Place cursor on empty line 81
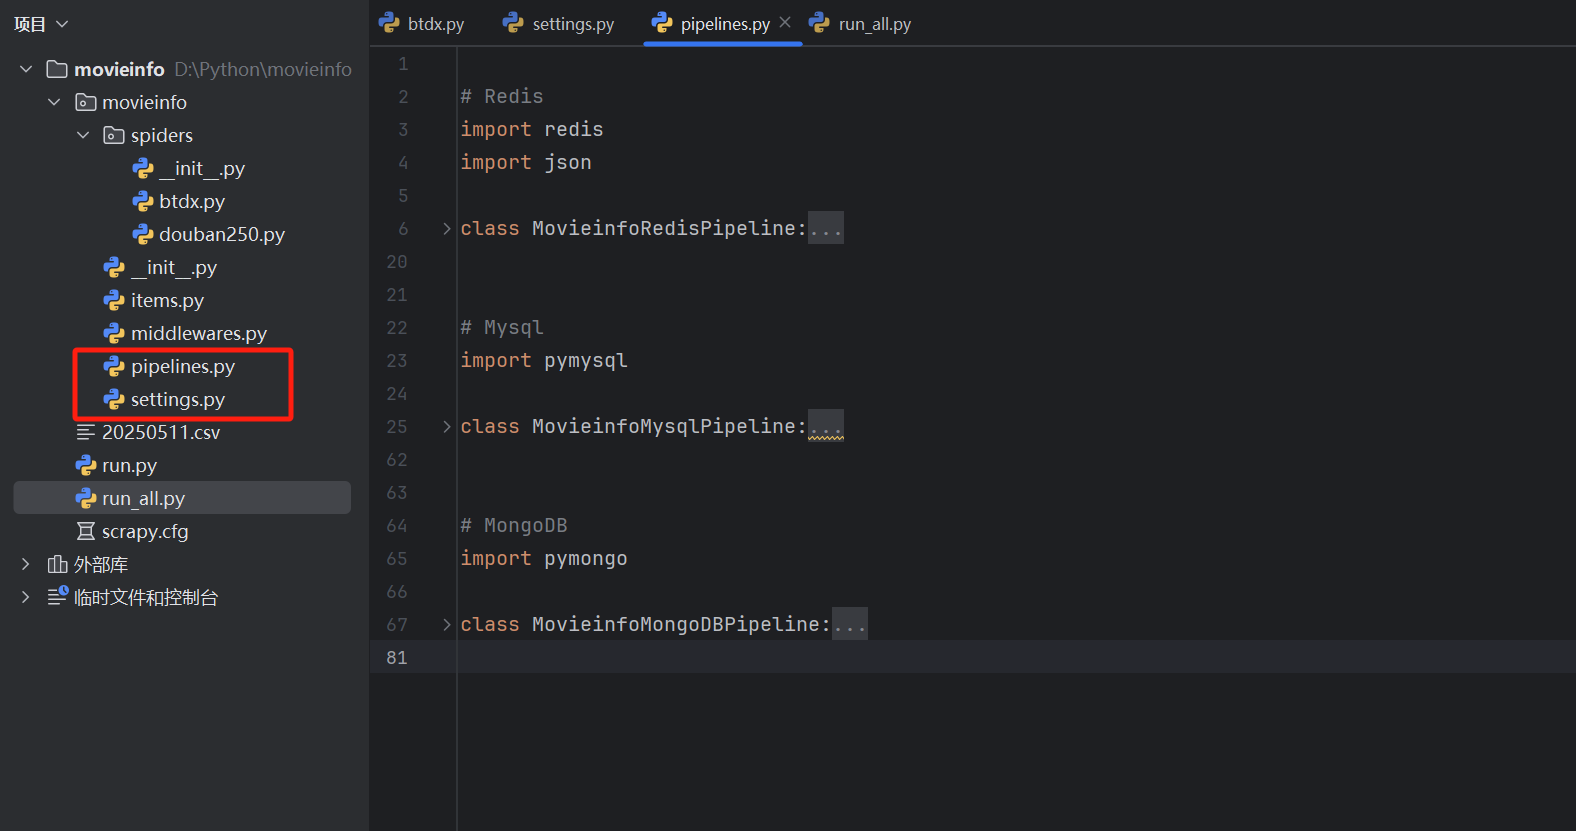 click(1016, 657)
